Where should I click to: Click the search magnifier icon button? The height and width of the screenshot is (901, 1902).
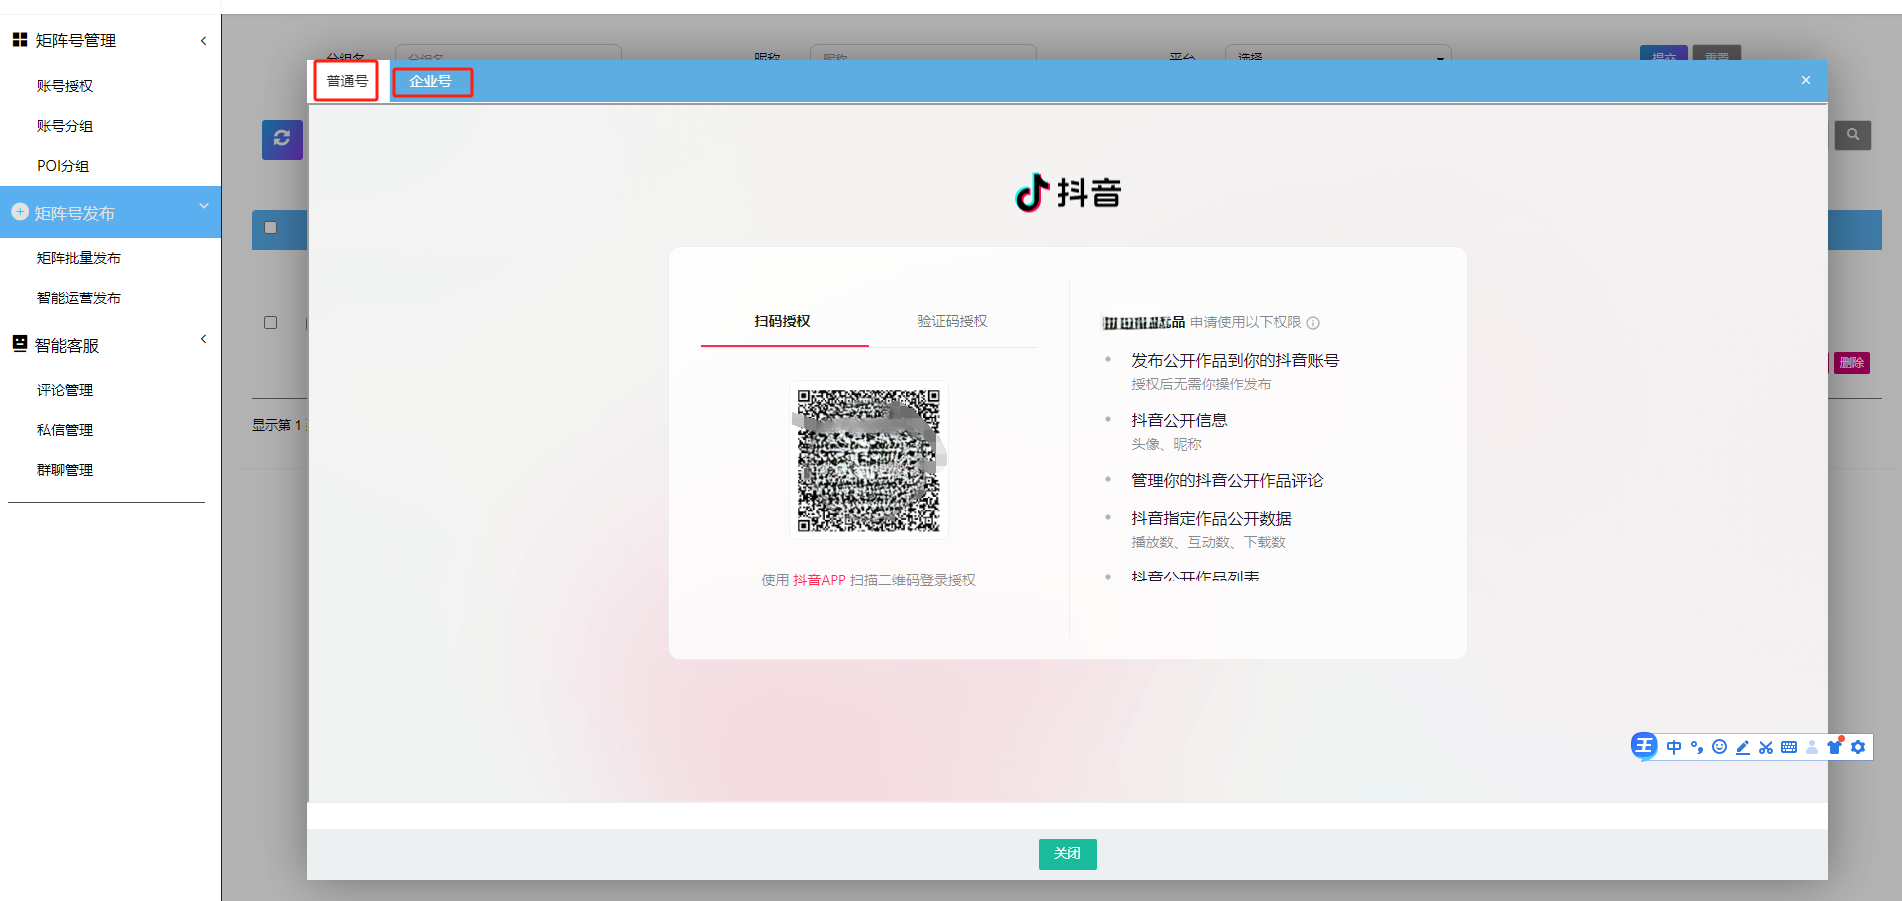click(1853, 135)
